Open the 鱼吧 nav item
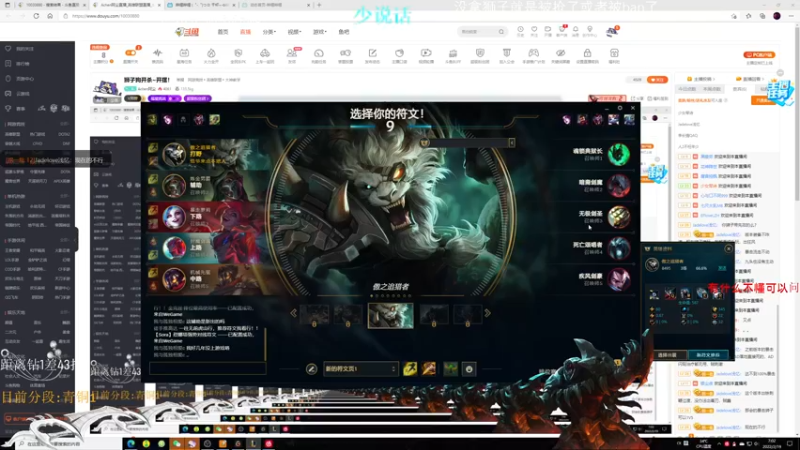 point(344,32)
